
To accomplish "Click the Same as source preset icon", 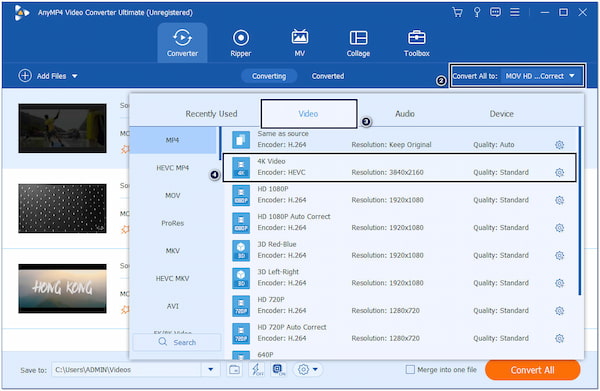I will [x=241, y=140].
